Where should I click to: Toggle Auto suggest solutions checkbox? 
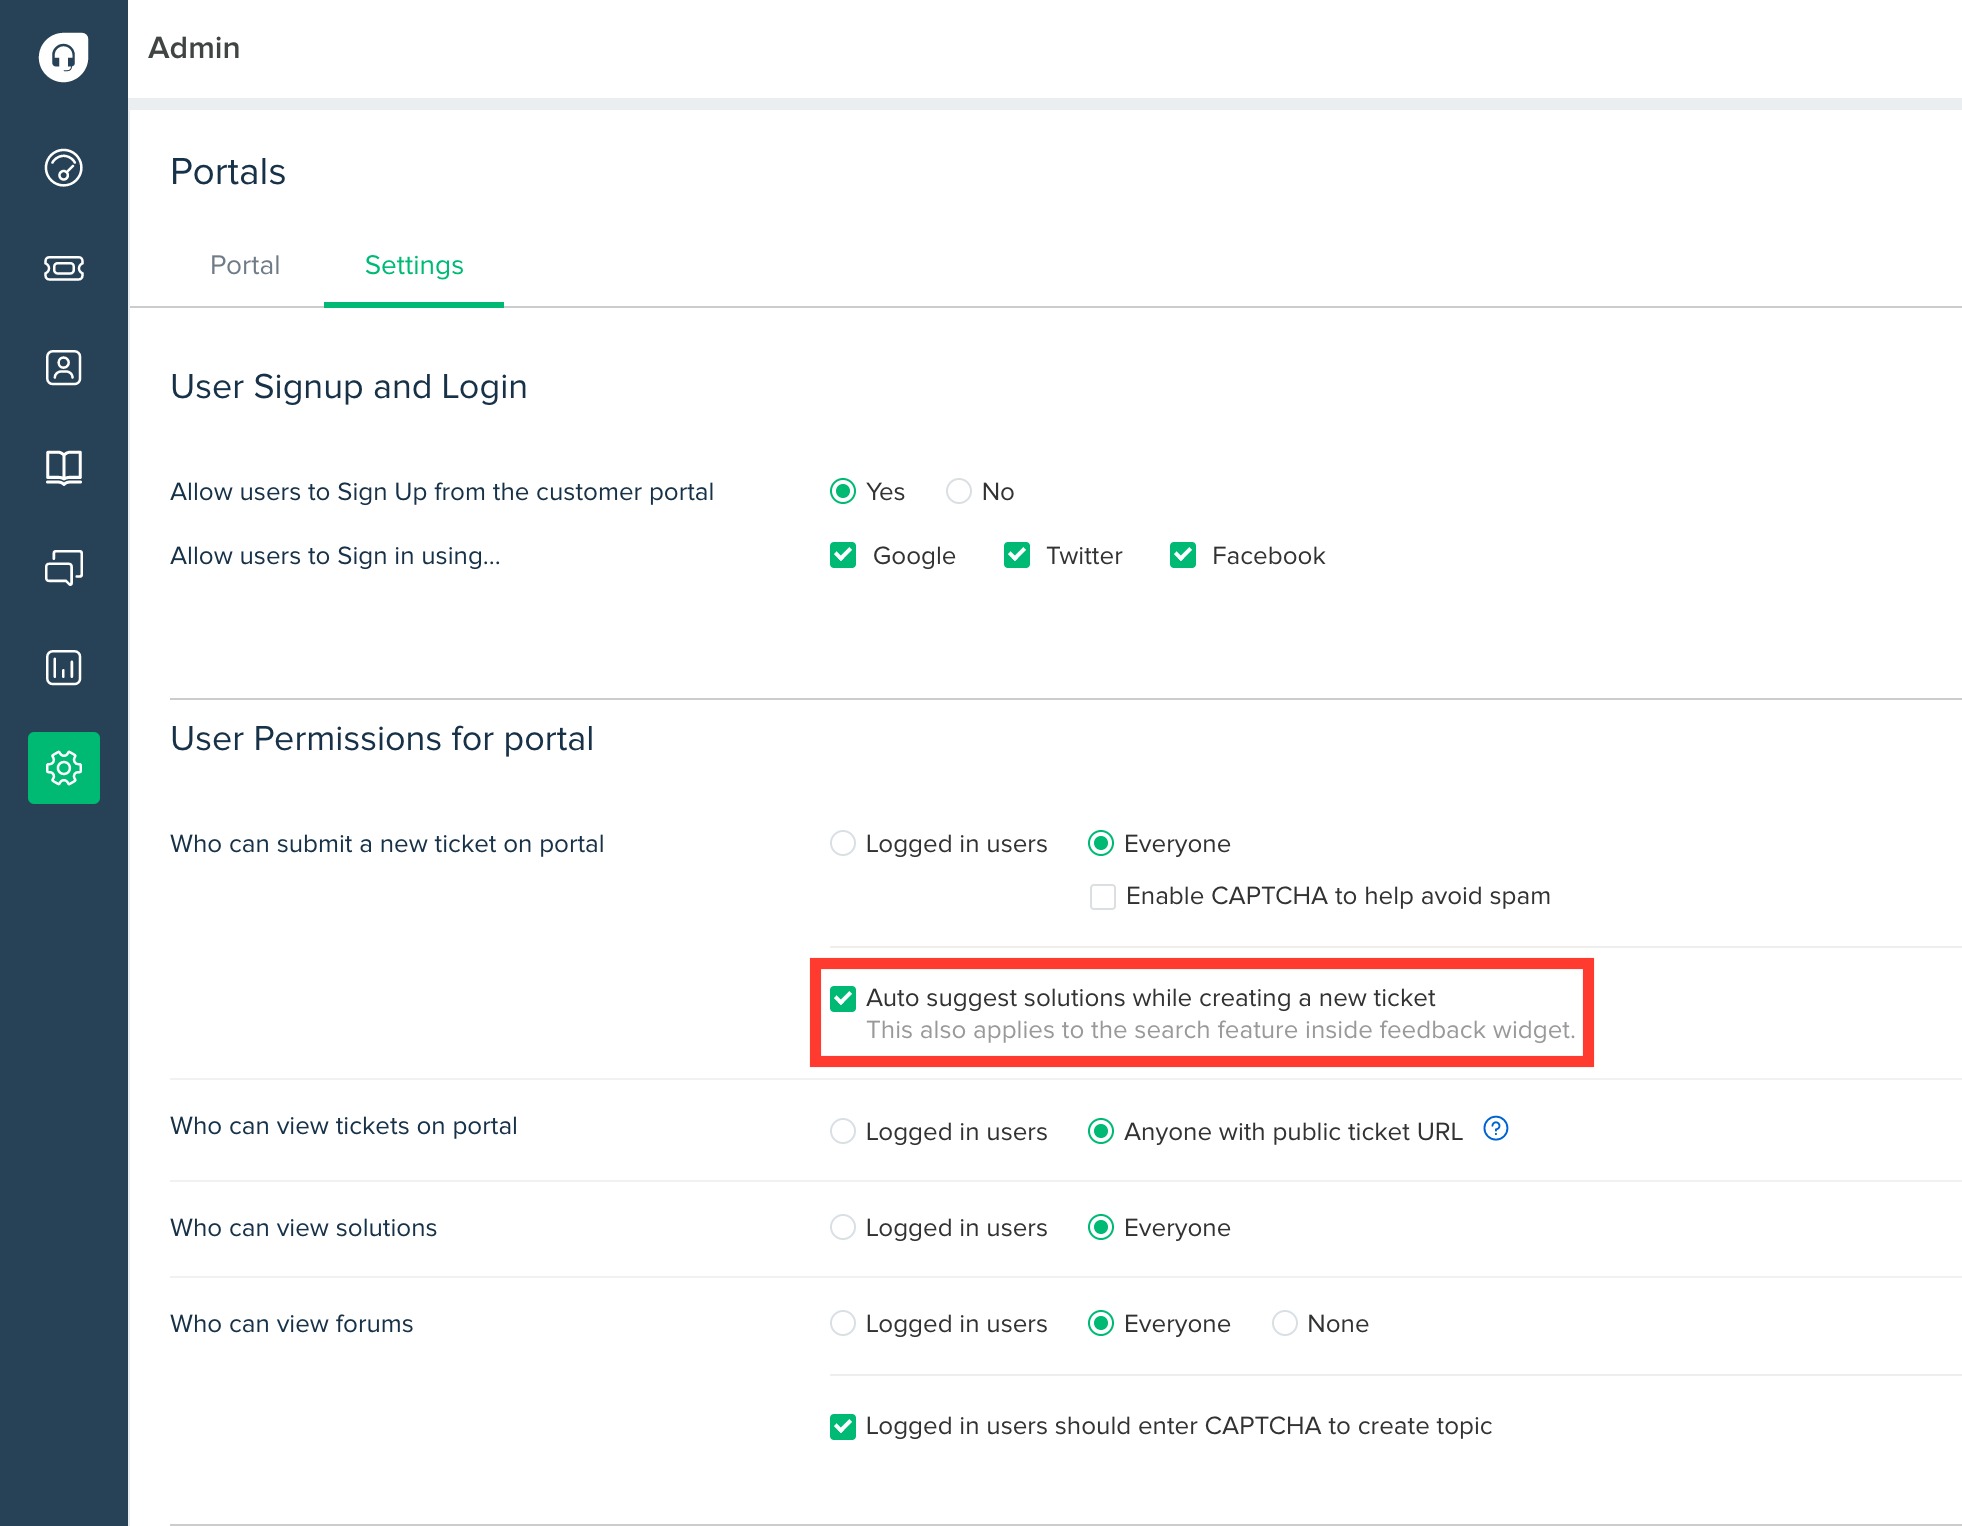[843, 998]
